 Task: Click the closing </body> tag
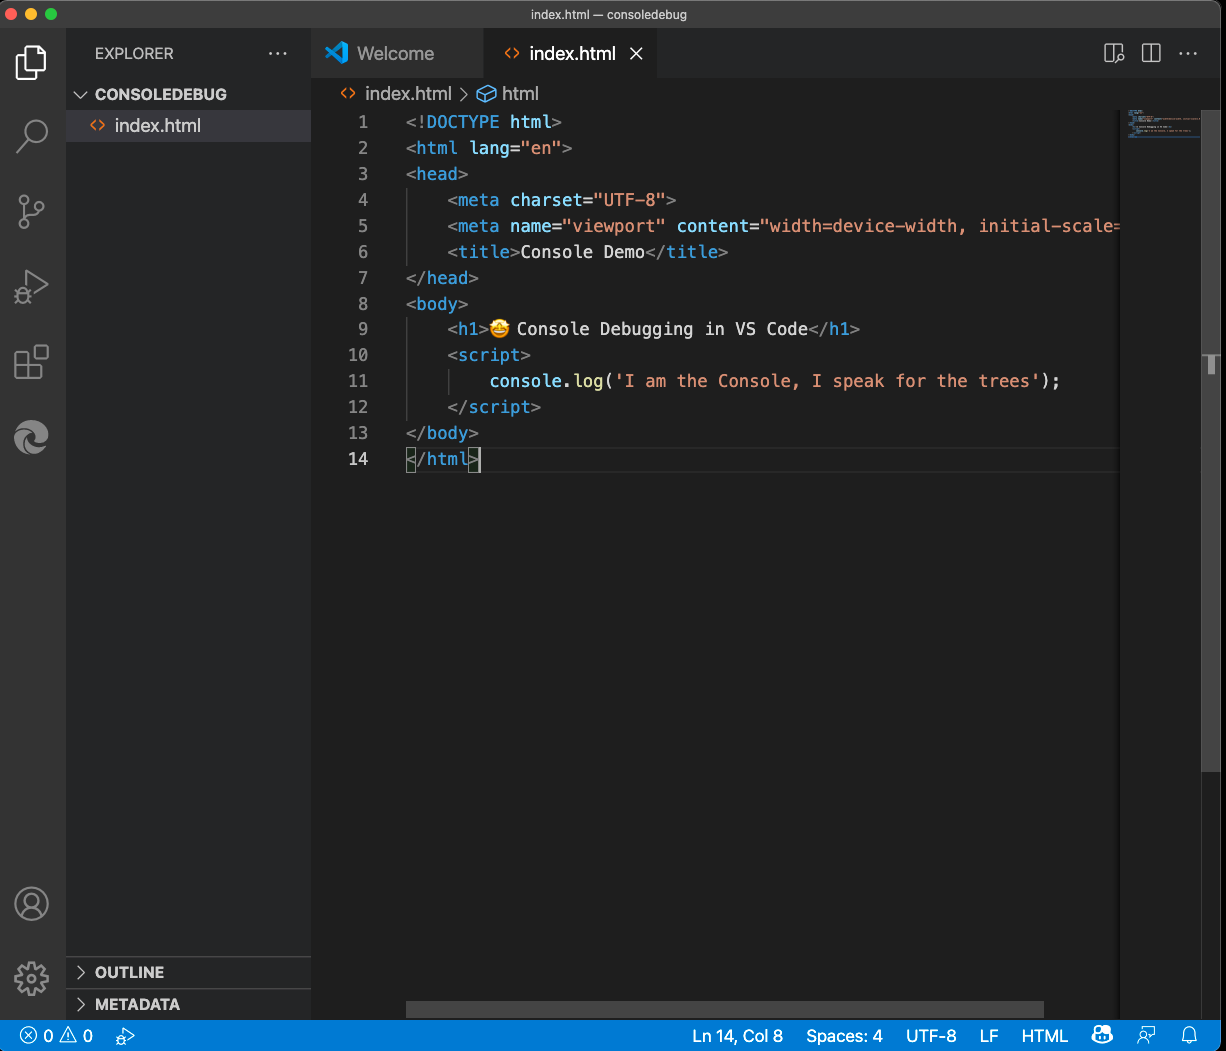point(442,433)
